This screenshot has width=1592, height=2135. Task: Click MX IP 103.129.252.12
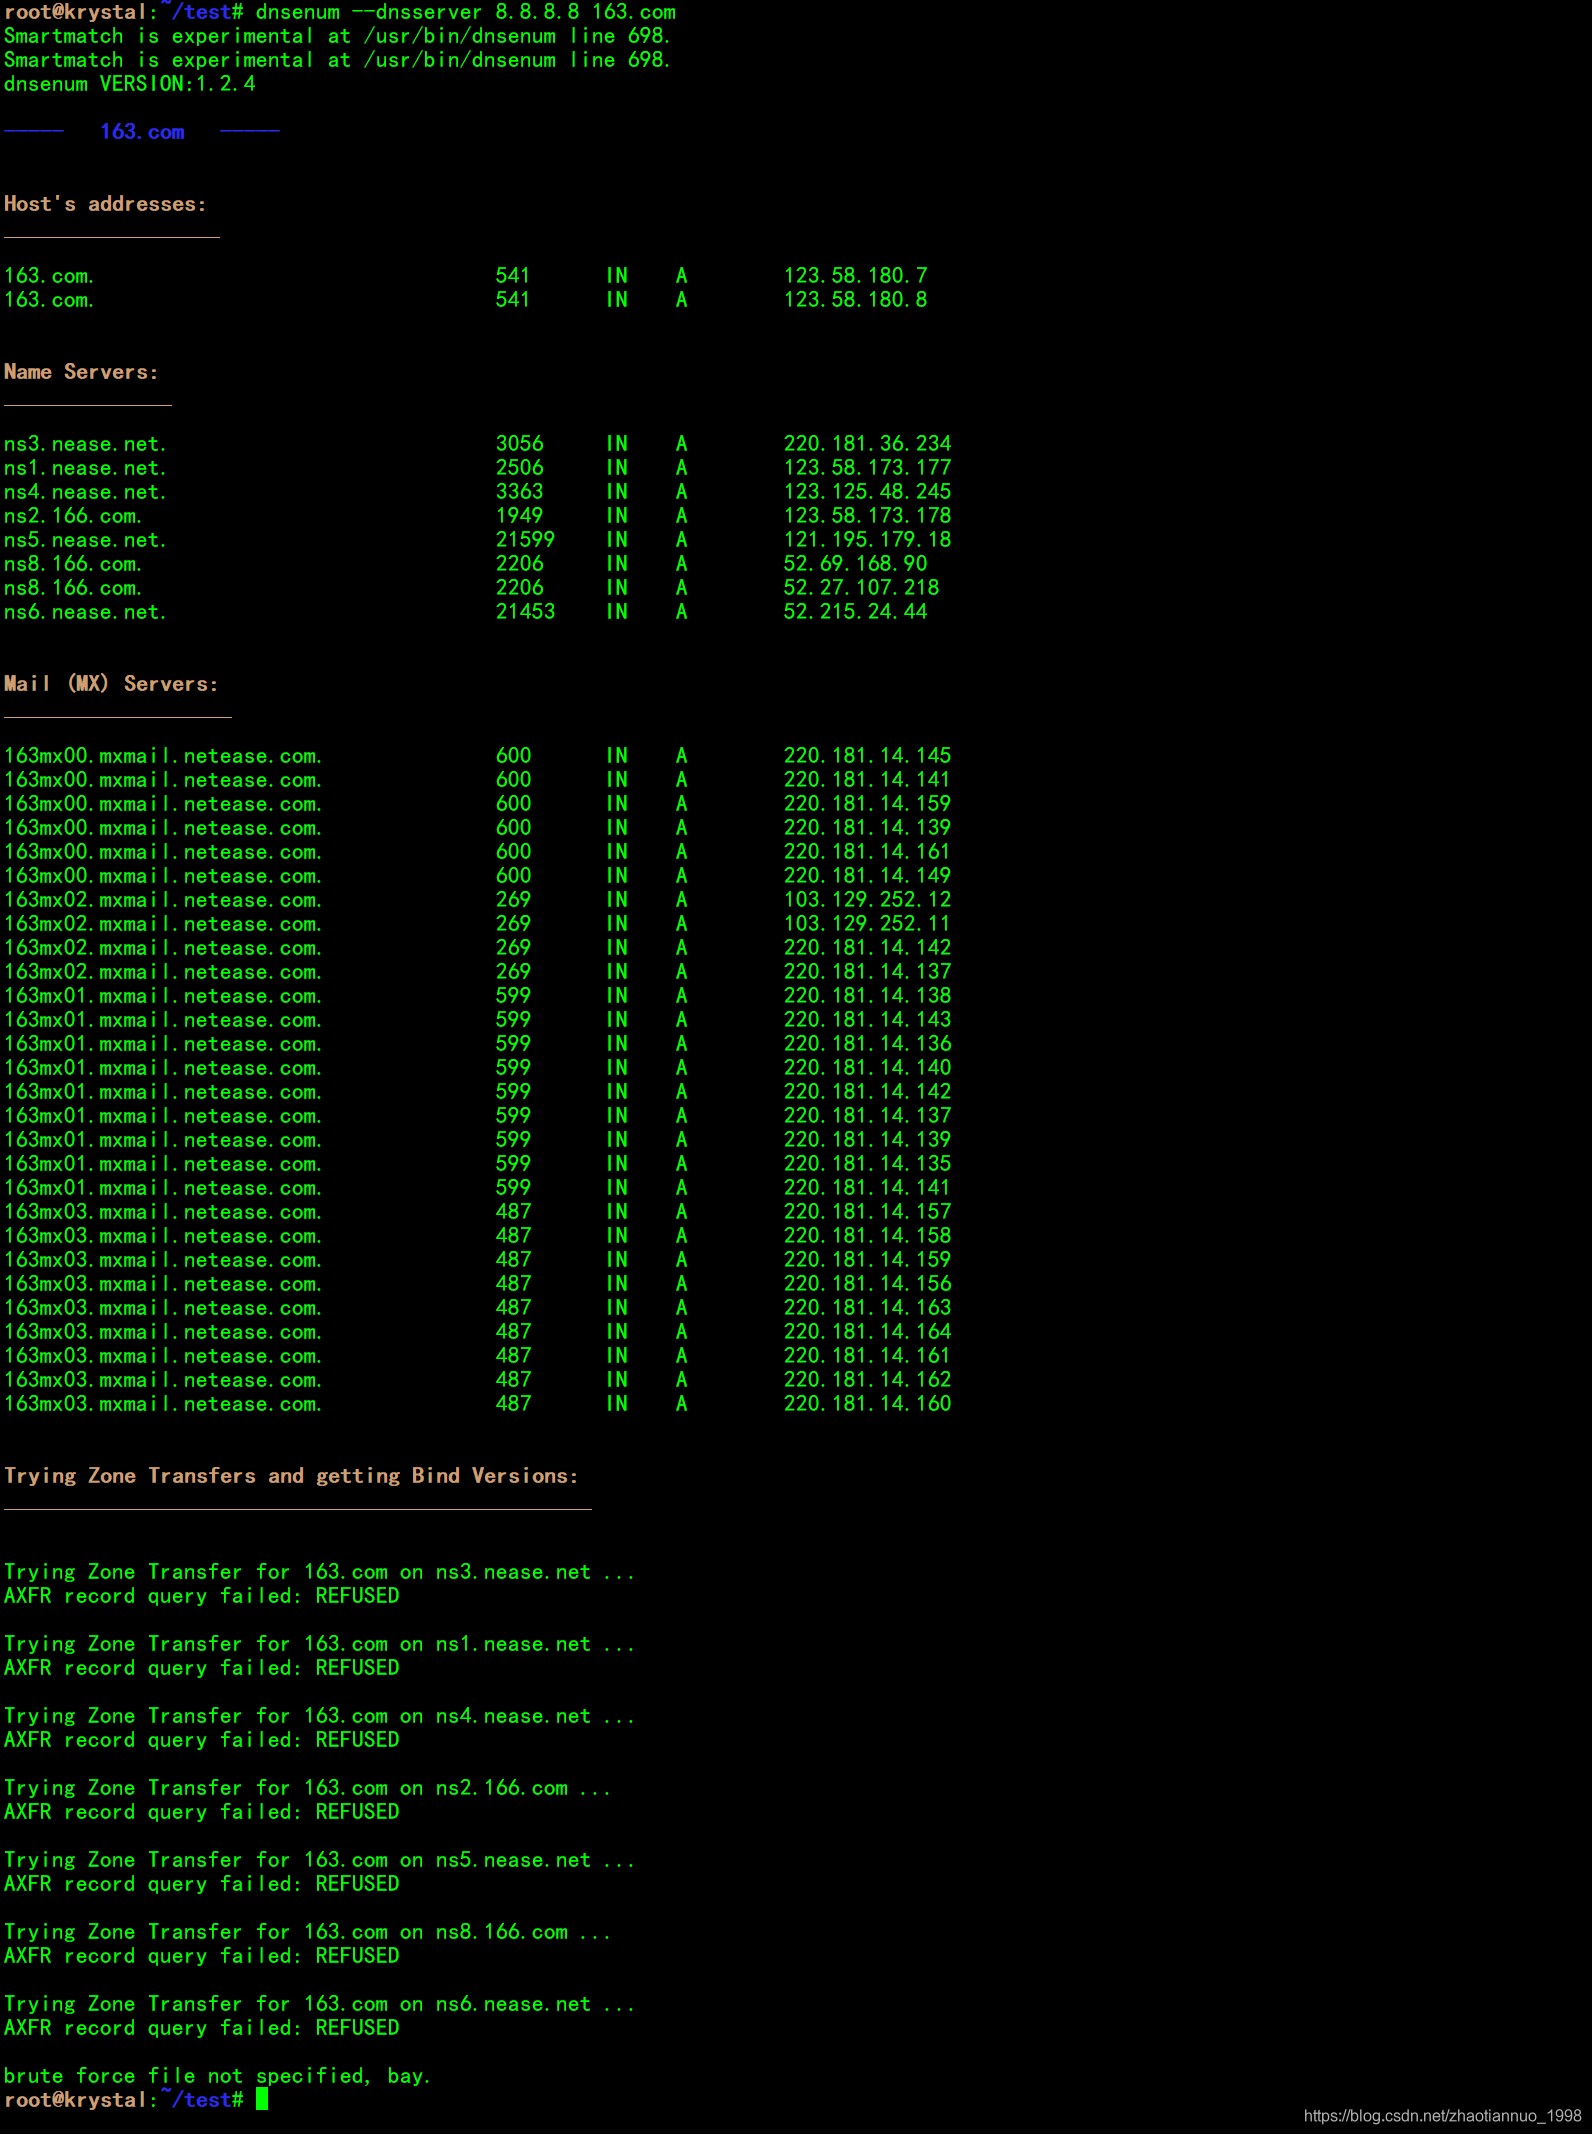point(867,900)
